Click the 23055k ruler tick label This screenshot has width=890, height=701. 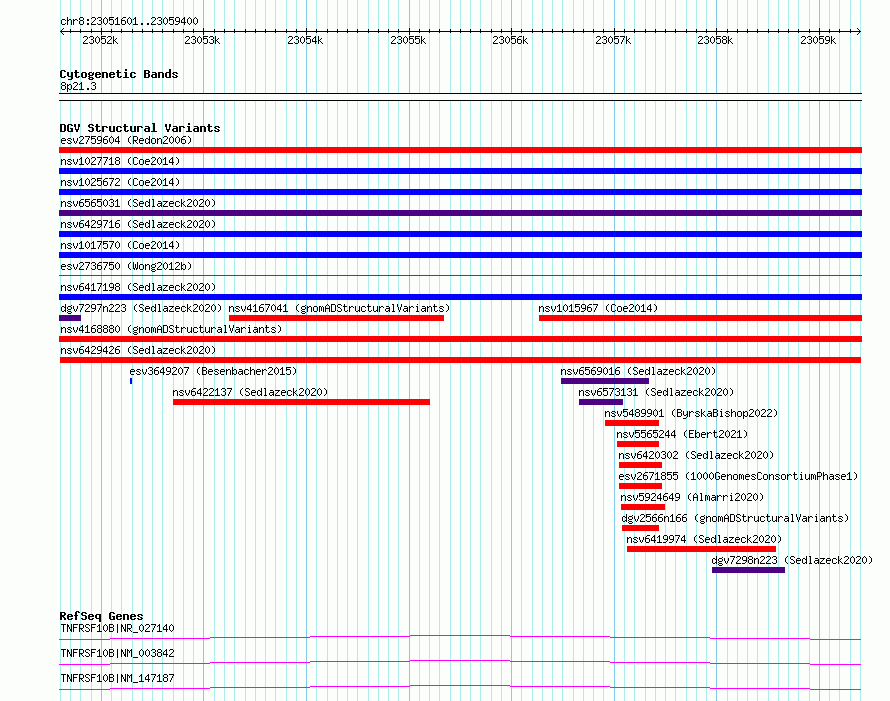tap(408, 40)
